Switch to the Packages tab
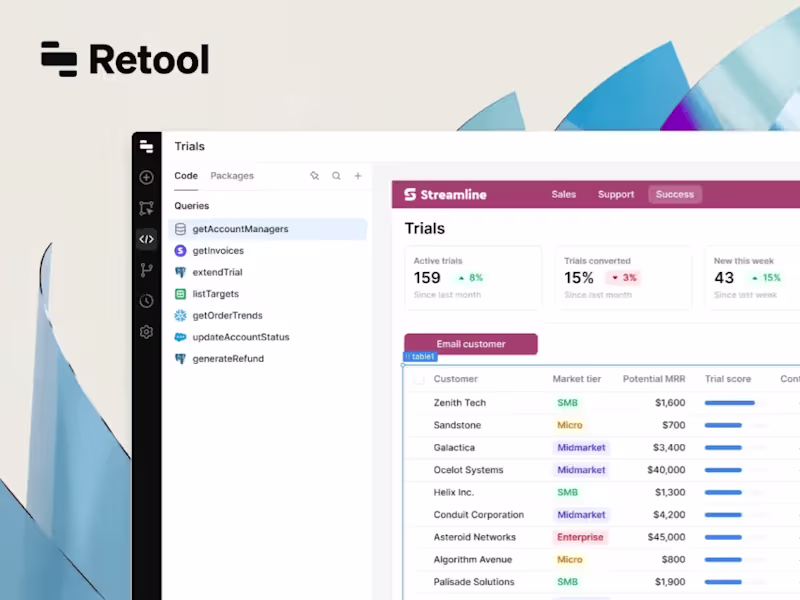The image size is (800, 600). (232, 176)
